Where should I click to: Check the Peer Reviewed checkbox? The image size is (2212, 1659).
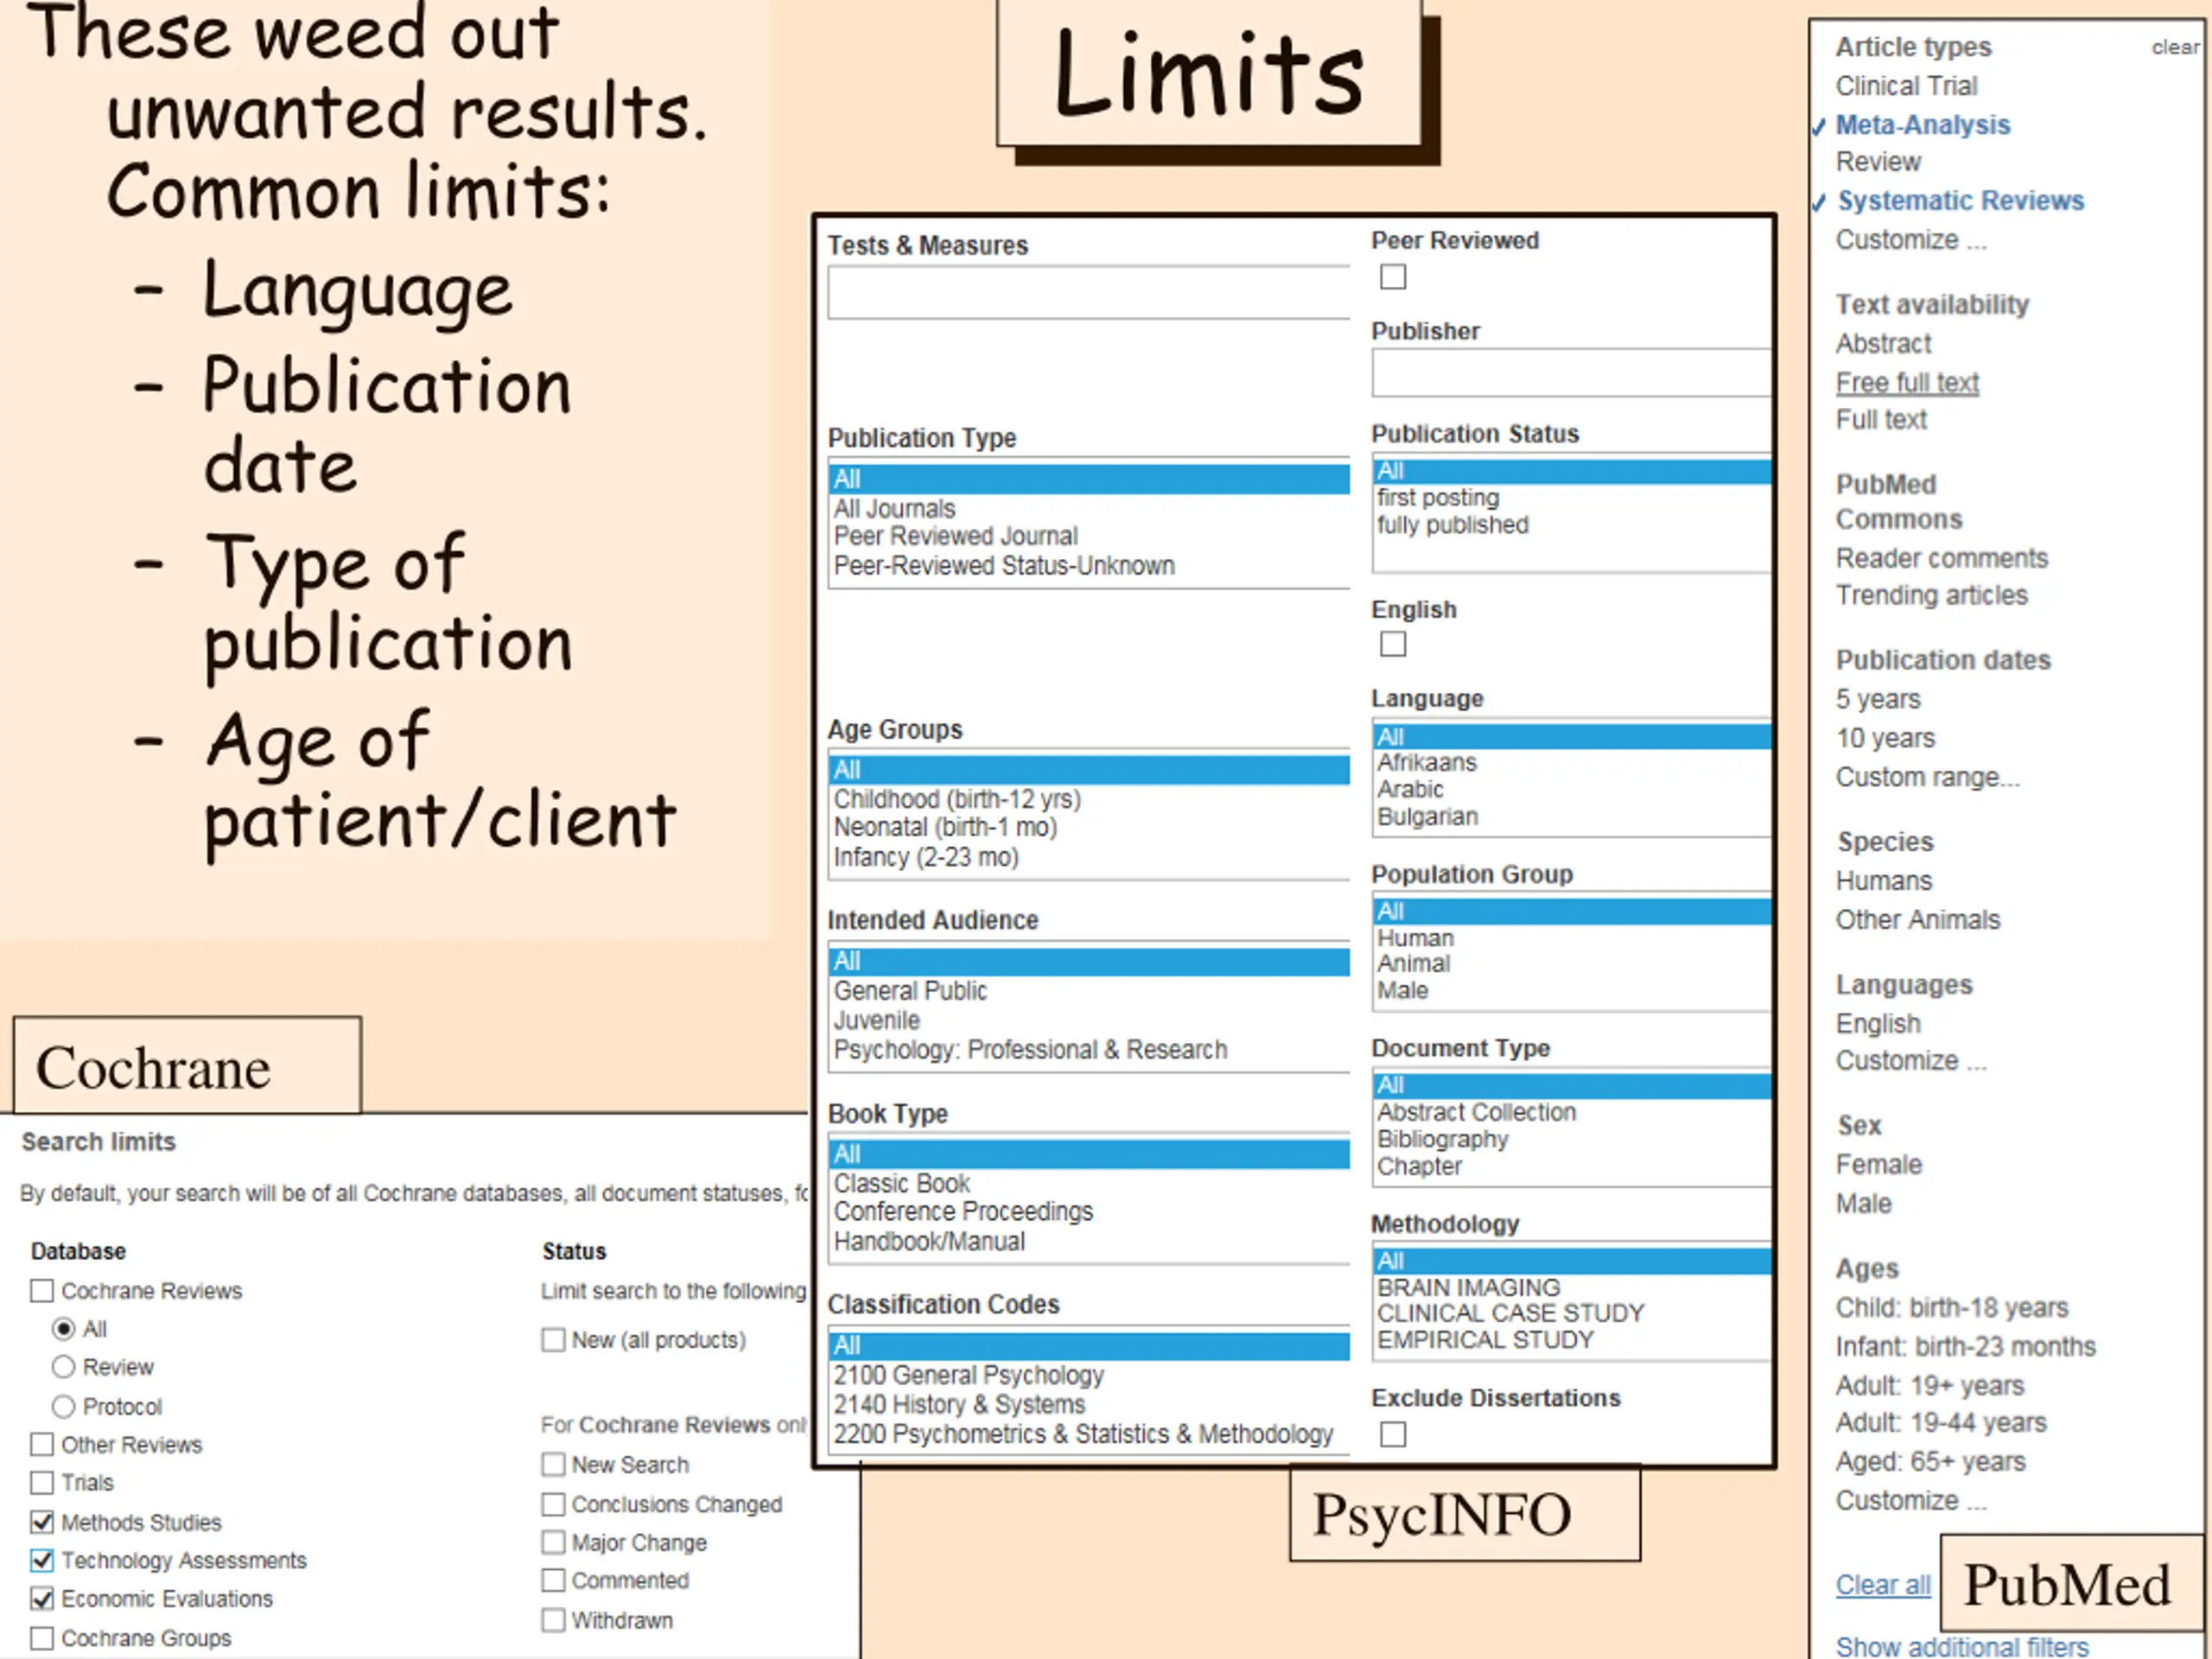(1392, 277)
